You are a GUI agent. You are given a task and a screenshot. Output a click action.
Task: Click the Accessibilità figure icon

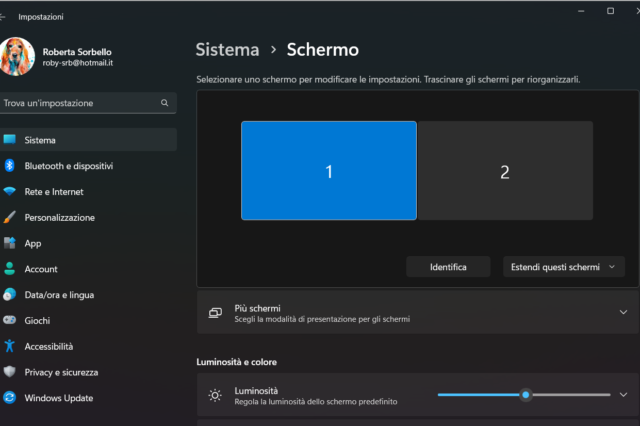point(10,346)
